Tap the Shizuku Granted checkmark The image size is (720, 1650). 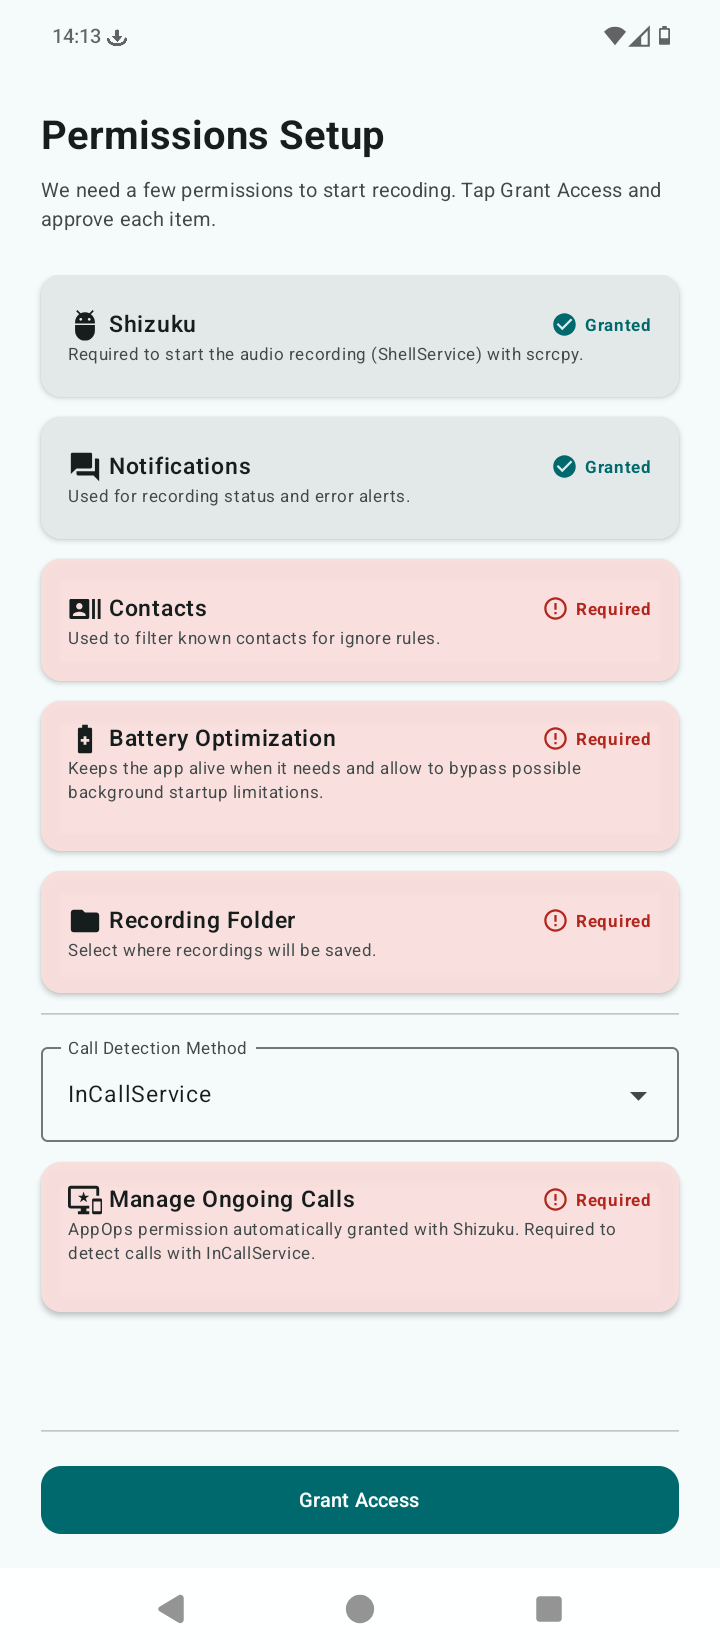pyautogui.click(x=564, y=325)
